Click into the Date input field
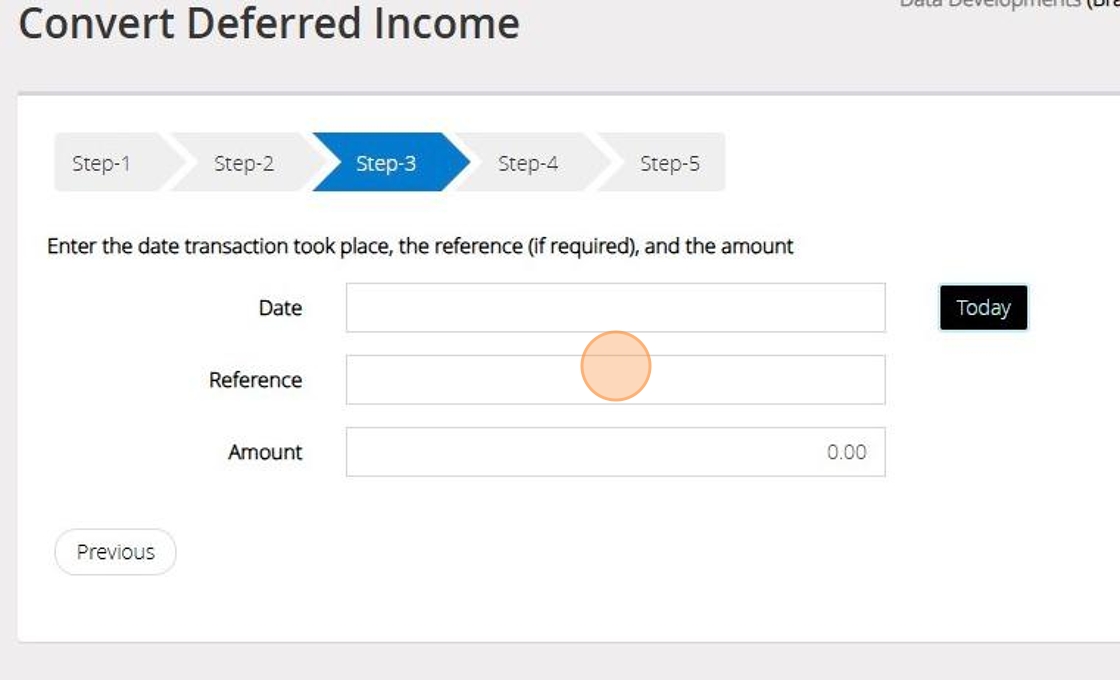 tap(615, 308)
